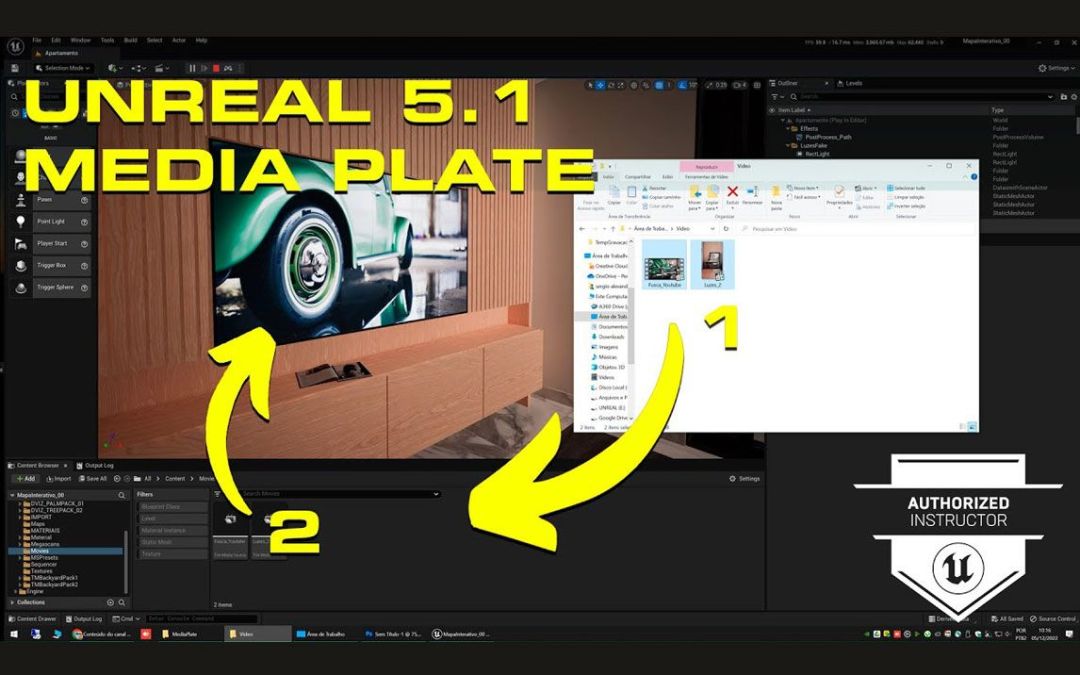
Task: Stop the simulation with the red square
Action: pos(216,68)
